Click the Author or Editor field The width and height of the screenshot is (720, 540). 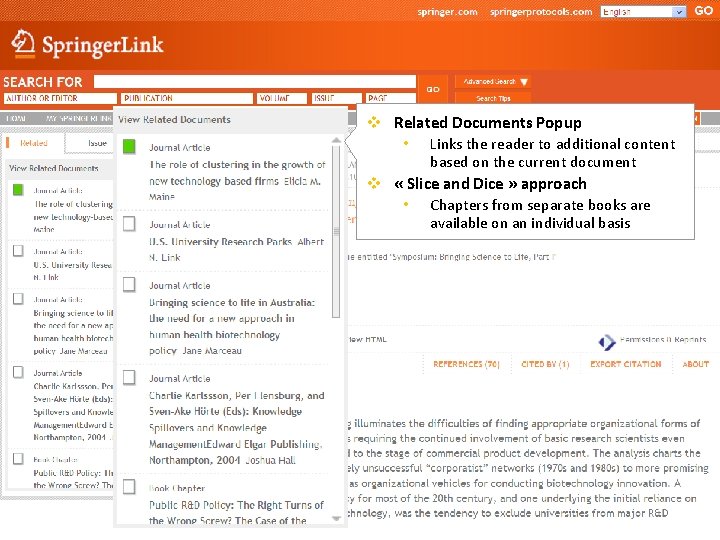click(x=60, y=98)
